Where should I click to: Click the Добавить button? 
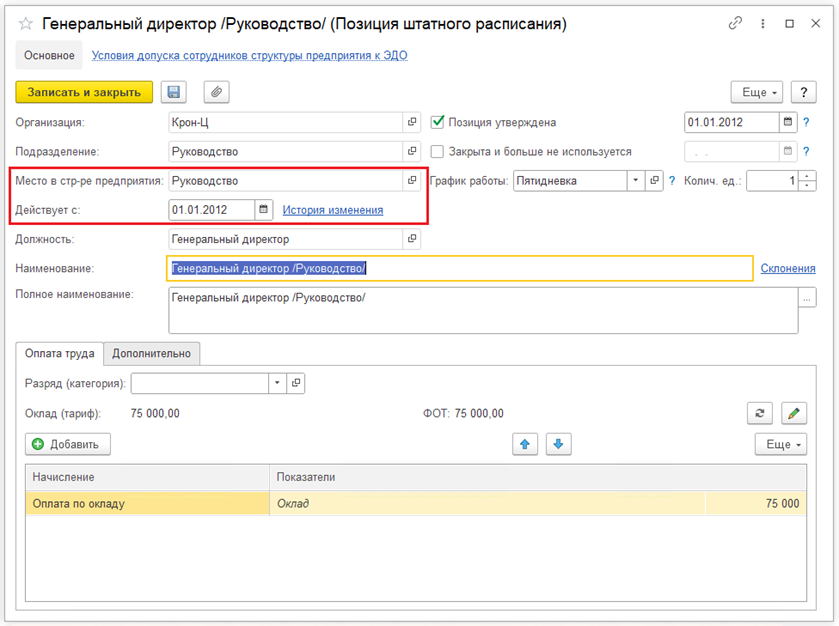point(68,444)
